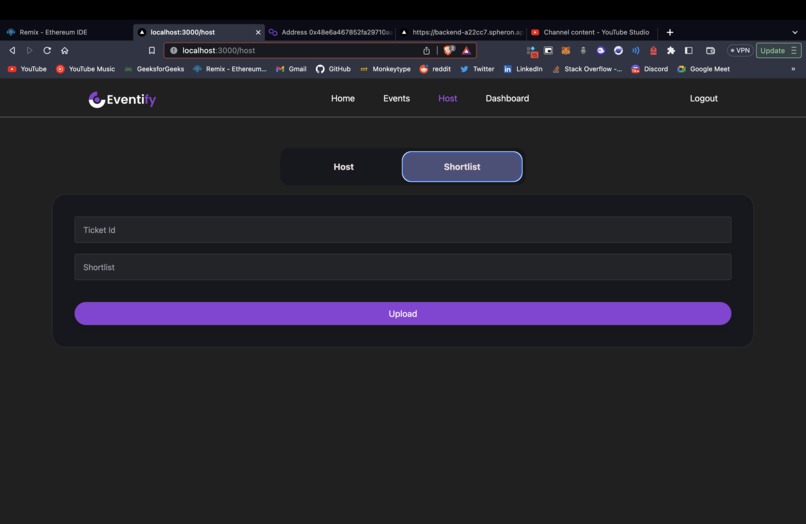Select the Shortlist form toggle
The height and width of the screenshot is (524, 806).
tap(462, 167)
